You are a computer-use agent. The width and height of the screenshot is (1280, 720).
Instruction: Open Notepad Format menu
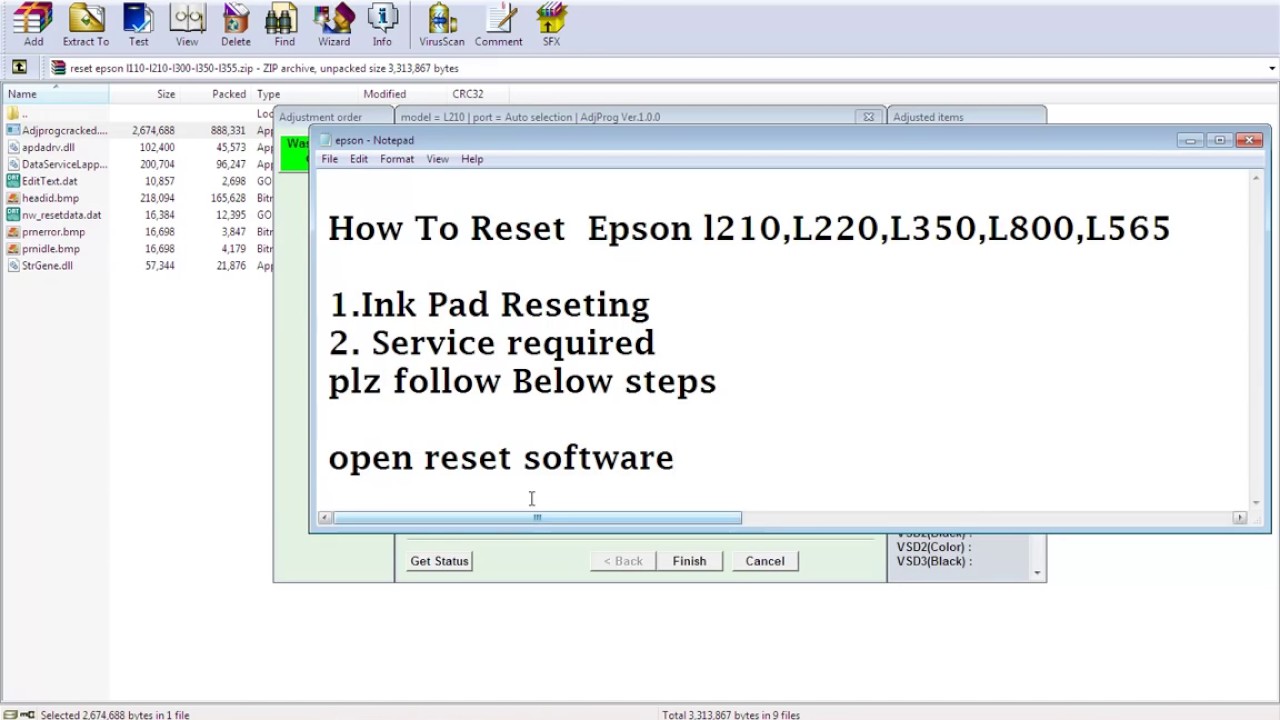point(397,159)
